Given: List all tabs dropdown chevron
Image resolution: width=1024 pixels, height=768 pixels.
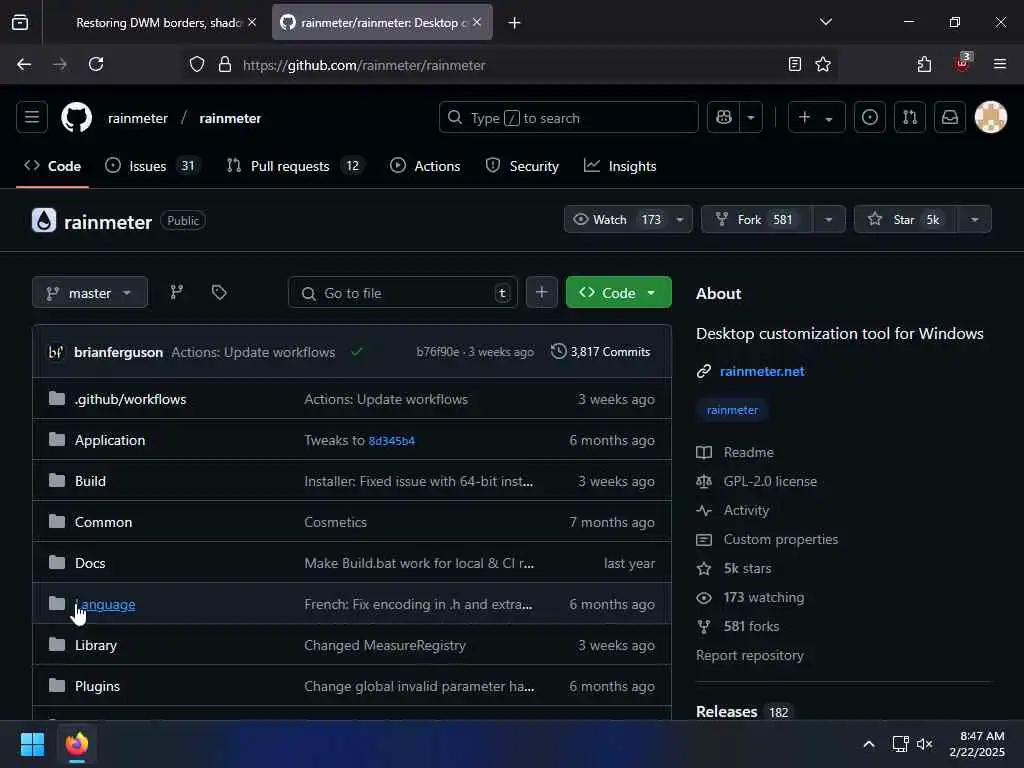Looking at the screenshot, I should tap(826, 22).
